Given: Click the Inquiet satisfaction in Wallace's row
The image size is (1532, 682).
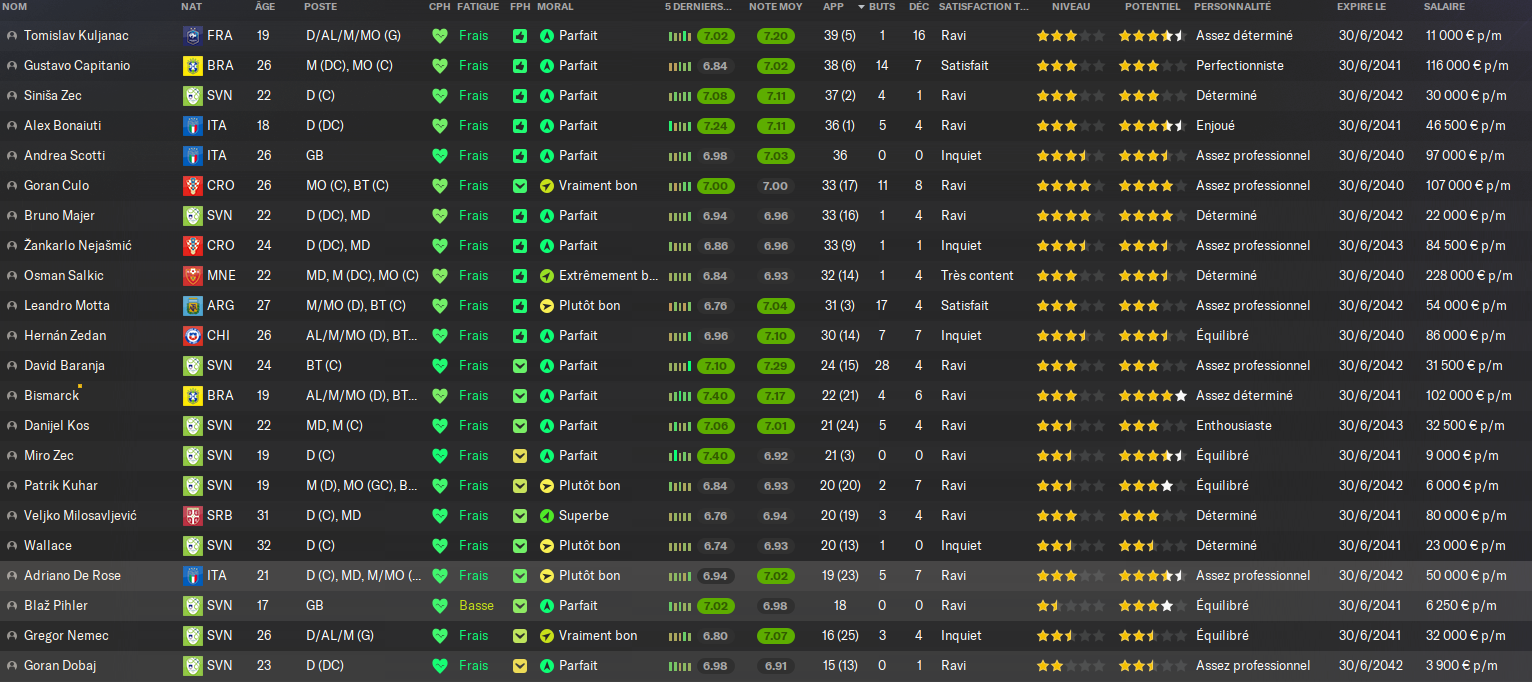Looking at the screenshot, I should [x=961, y=546].
